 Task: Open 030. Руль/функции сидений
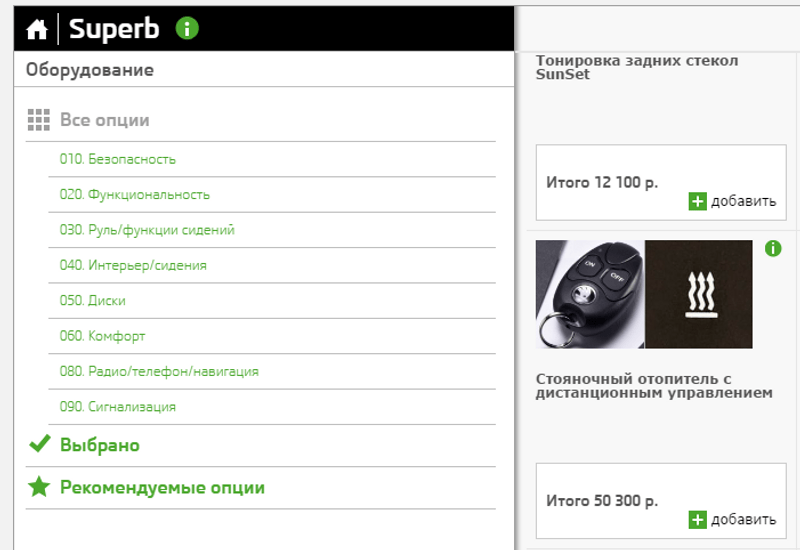[147, 230]
